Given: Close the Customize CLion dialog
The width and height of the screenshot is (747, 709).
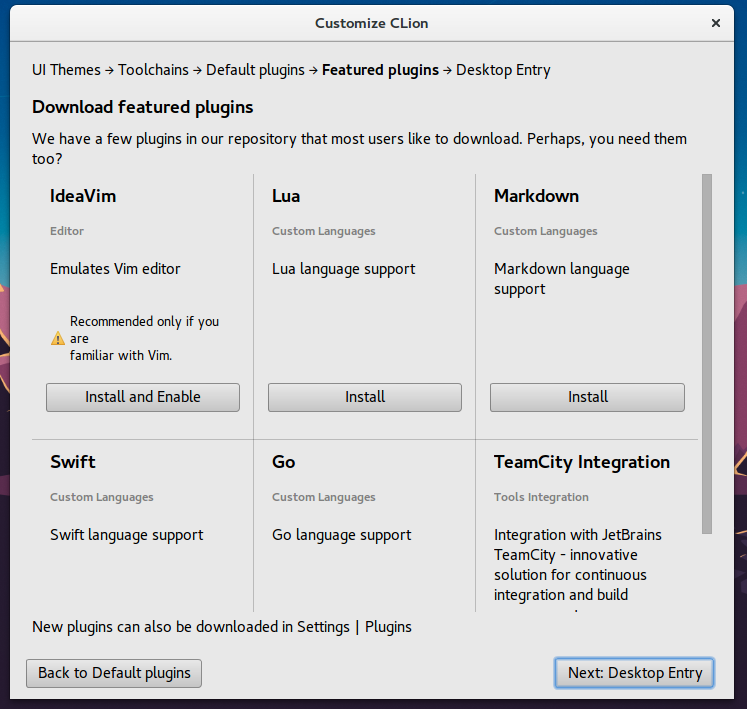Looking at the screenshot, I should 716,23.
